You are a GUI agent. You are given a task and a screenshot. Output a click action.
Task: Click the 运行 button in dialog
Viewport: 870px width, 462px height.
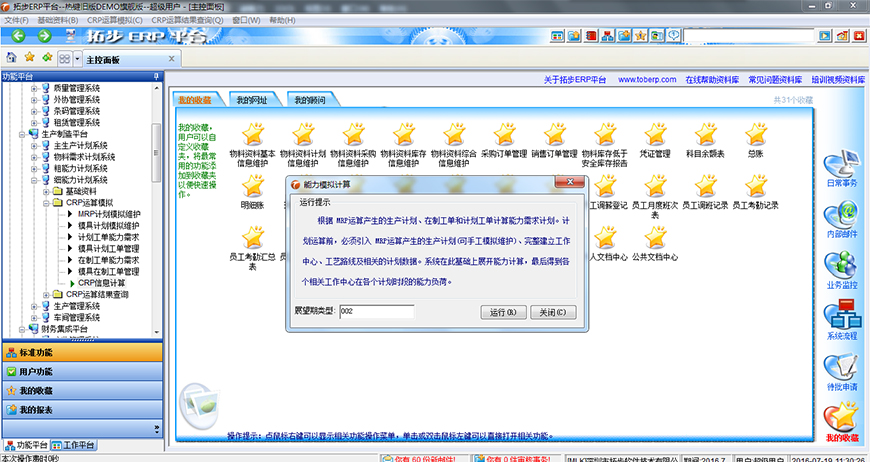503,312
